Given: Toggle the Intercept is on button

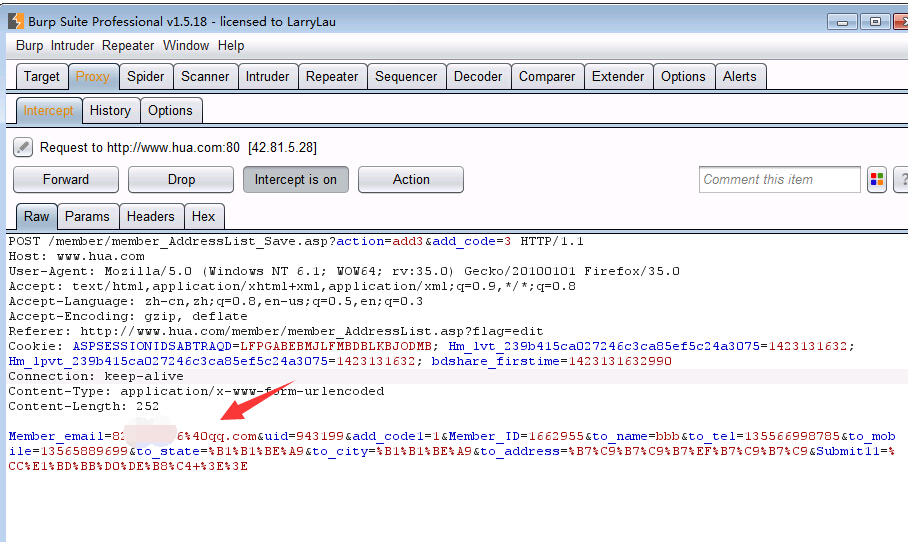Looking at the screenshot, I should [296, 180].
